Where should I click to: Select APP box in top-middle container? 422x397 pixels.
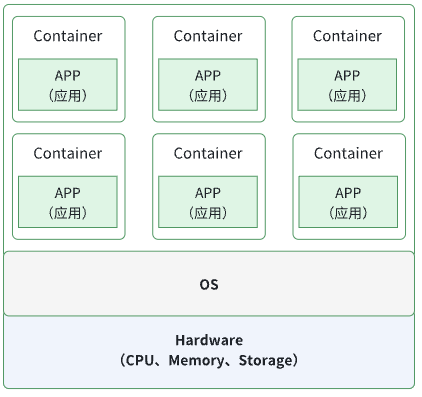208,85
